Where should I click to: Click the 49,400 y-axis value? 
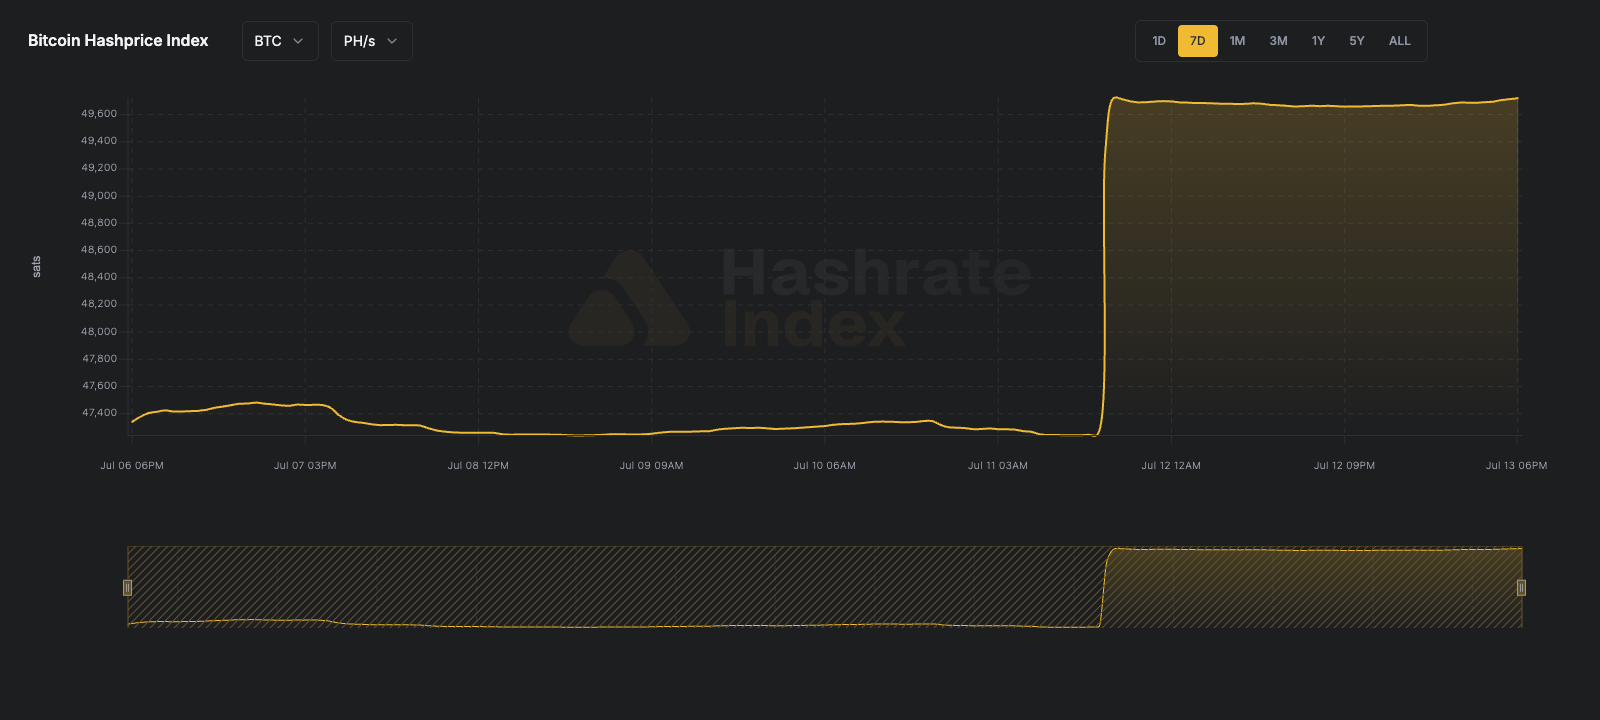tap(99, 141)
